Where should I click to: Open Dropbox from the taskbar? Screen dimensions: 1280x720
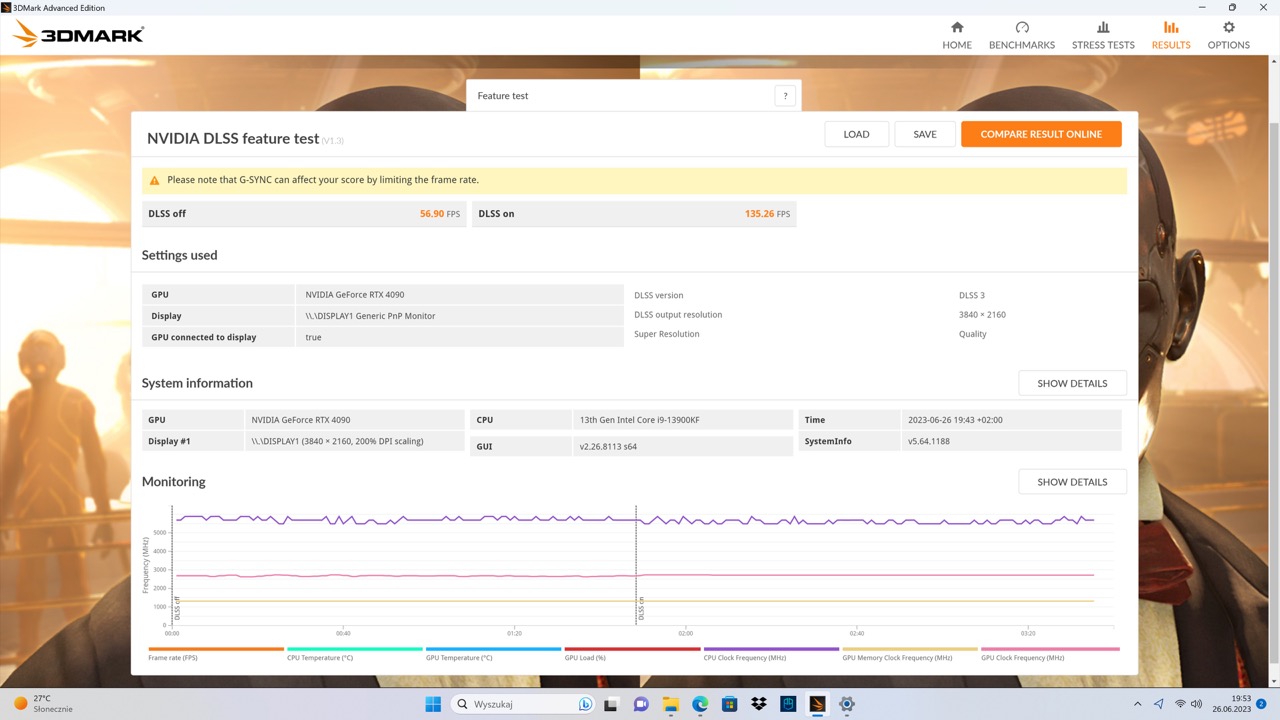click(x=759, y=704)
